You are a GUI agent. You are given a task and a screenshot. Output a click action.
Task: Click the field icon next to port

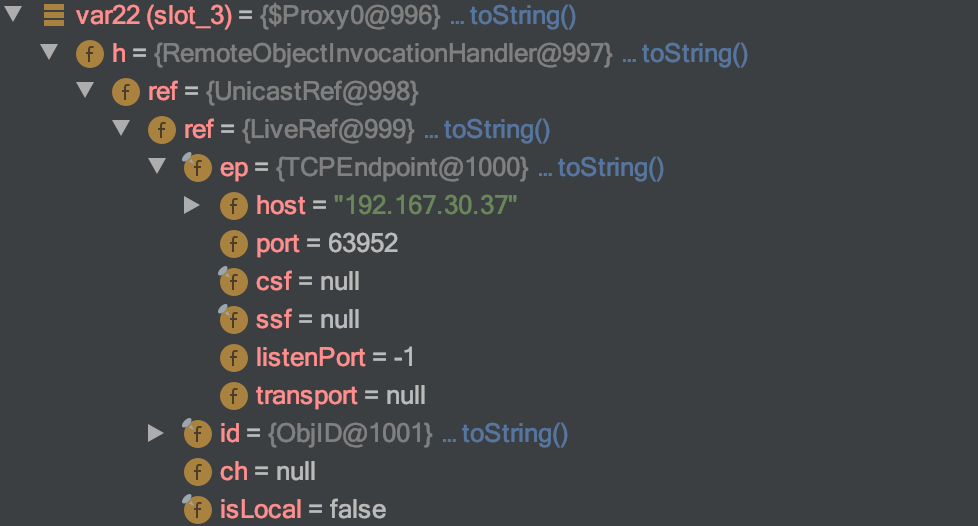[x=234, y=244]
